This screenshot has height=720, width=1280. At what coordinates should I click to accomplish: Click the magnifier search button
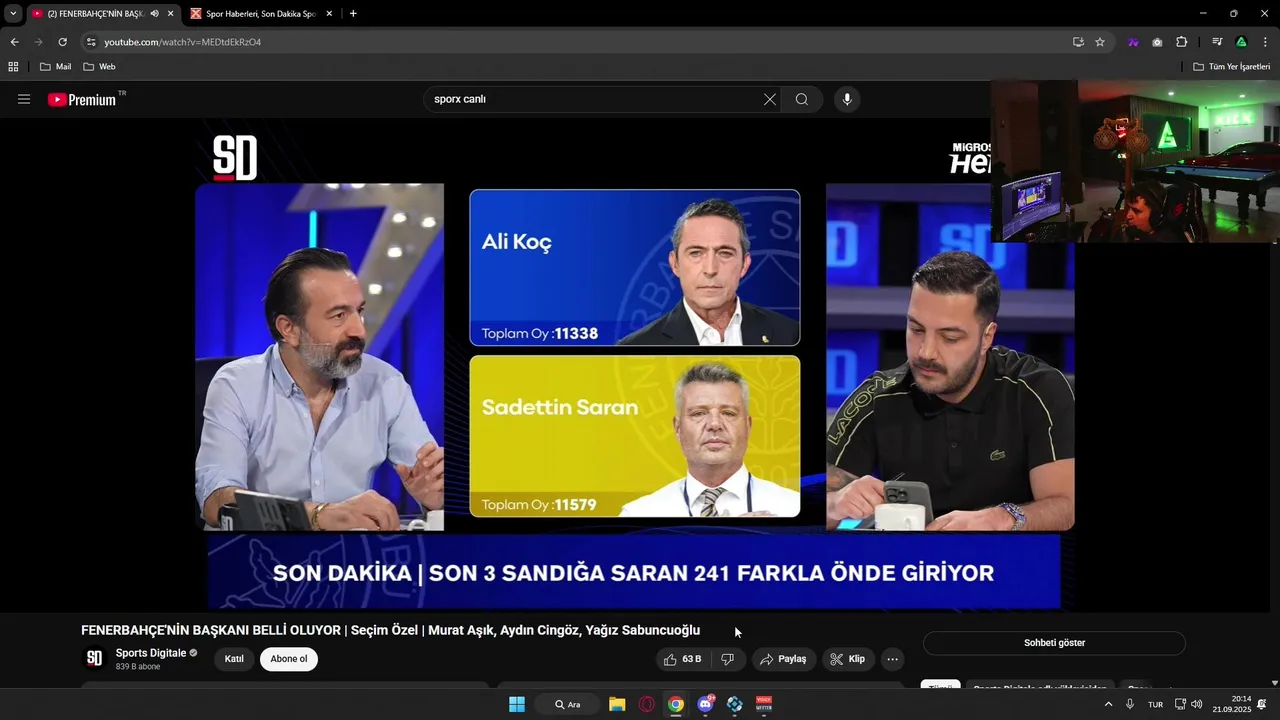[x=802, y=99]
